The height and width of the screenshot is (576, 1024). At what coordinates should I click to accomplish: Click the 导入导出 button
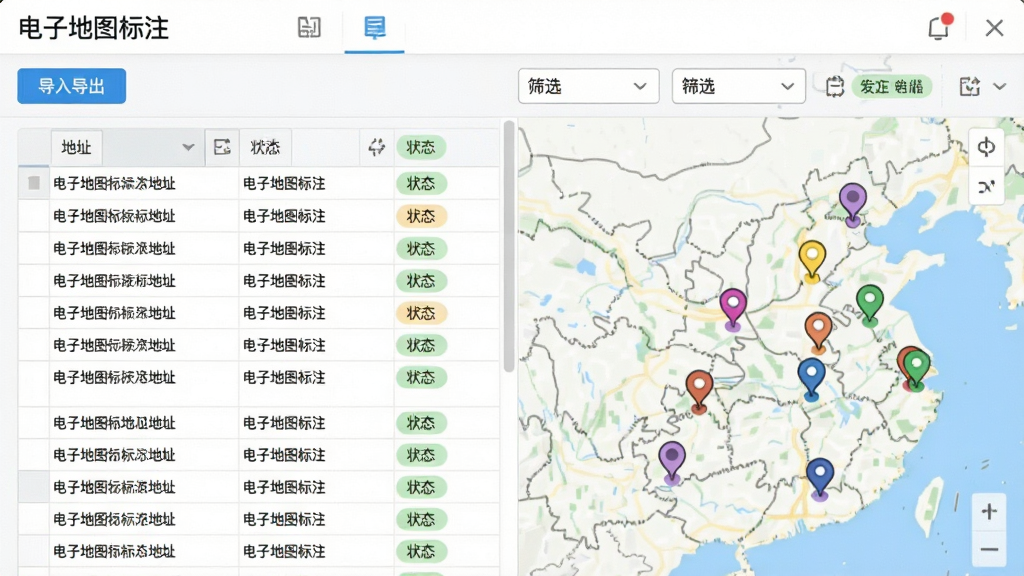point(72,86)
